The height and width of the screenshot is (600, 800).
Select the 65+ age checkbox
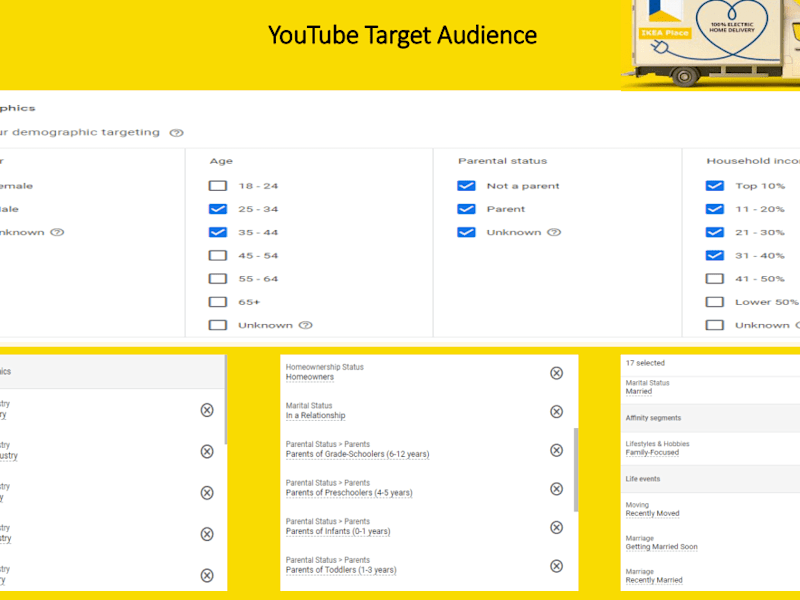[x=218, y=302]
